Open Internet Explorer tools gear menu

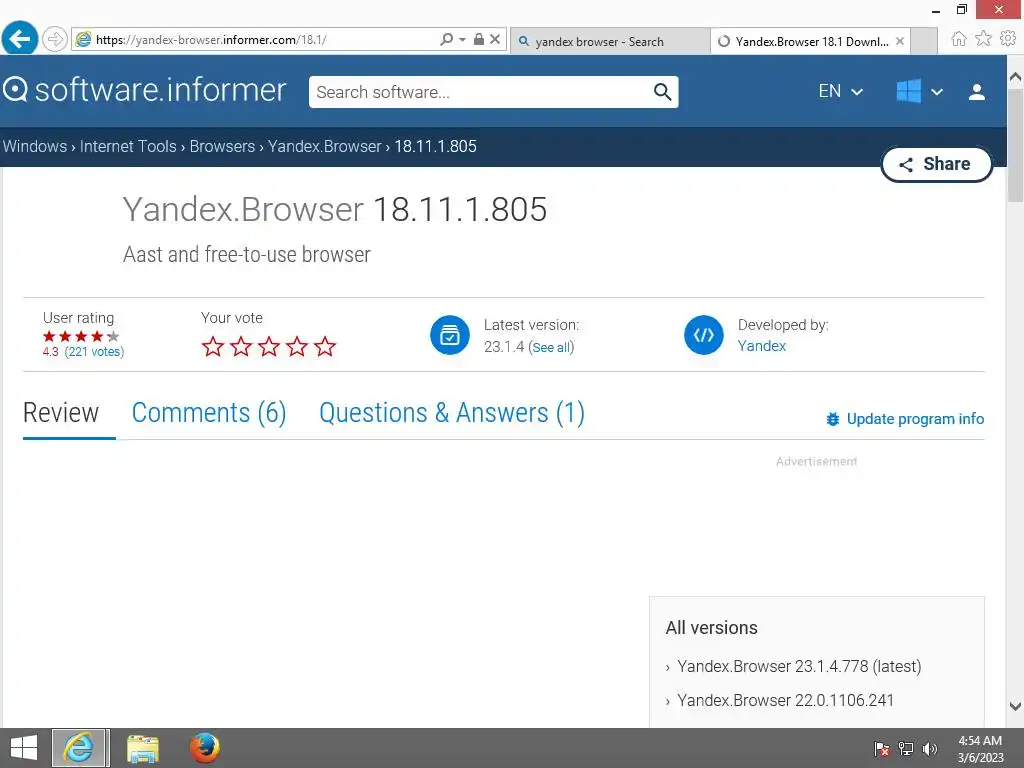[x=1008, y=39]
